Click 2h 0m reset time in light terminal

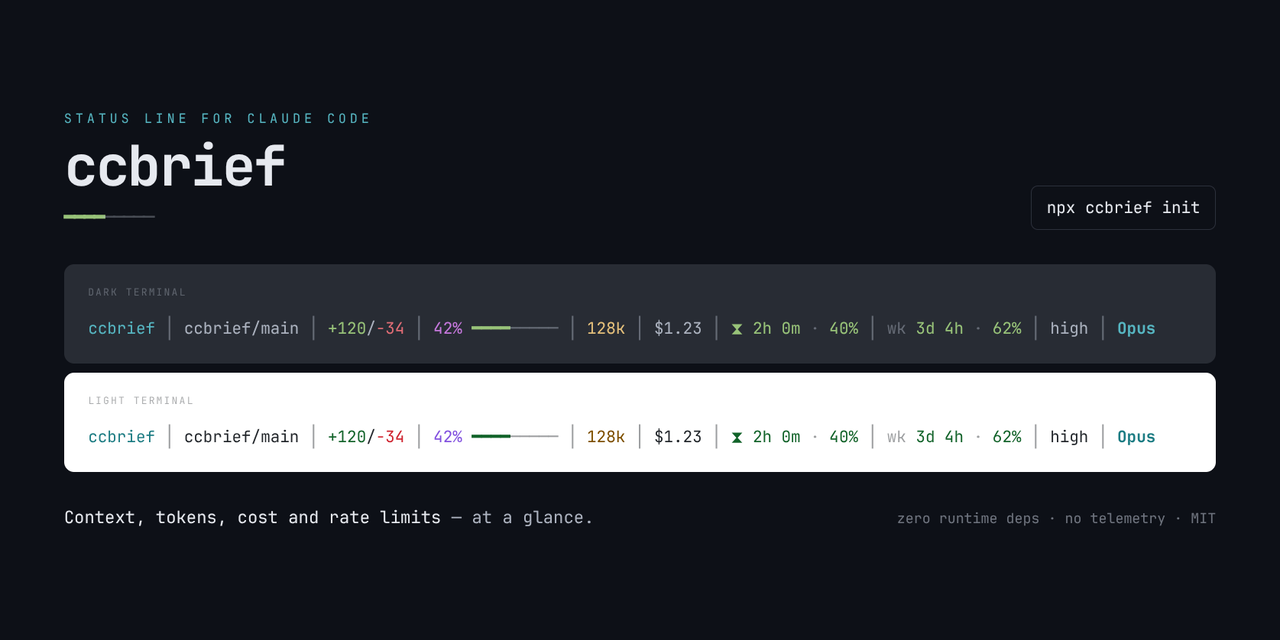click(x=777, y=437)
